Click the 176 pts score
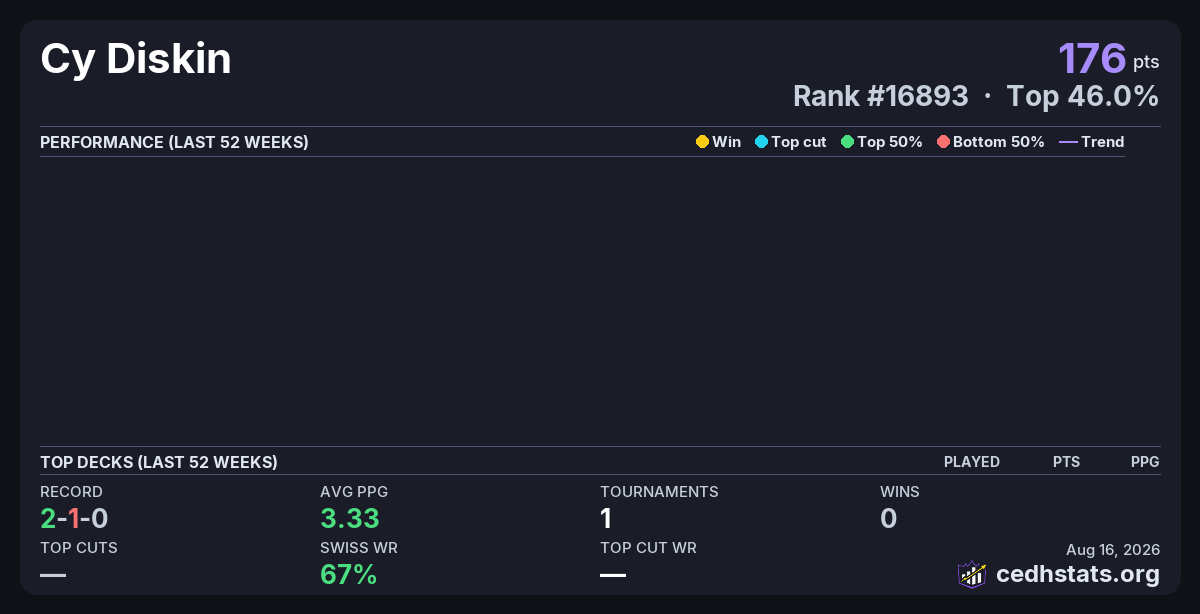This screenshot has height=614, width=1200. click(x=1109, y=58)
